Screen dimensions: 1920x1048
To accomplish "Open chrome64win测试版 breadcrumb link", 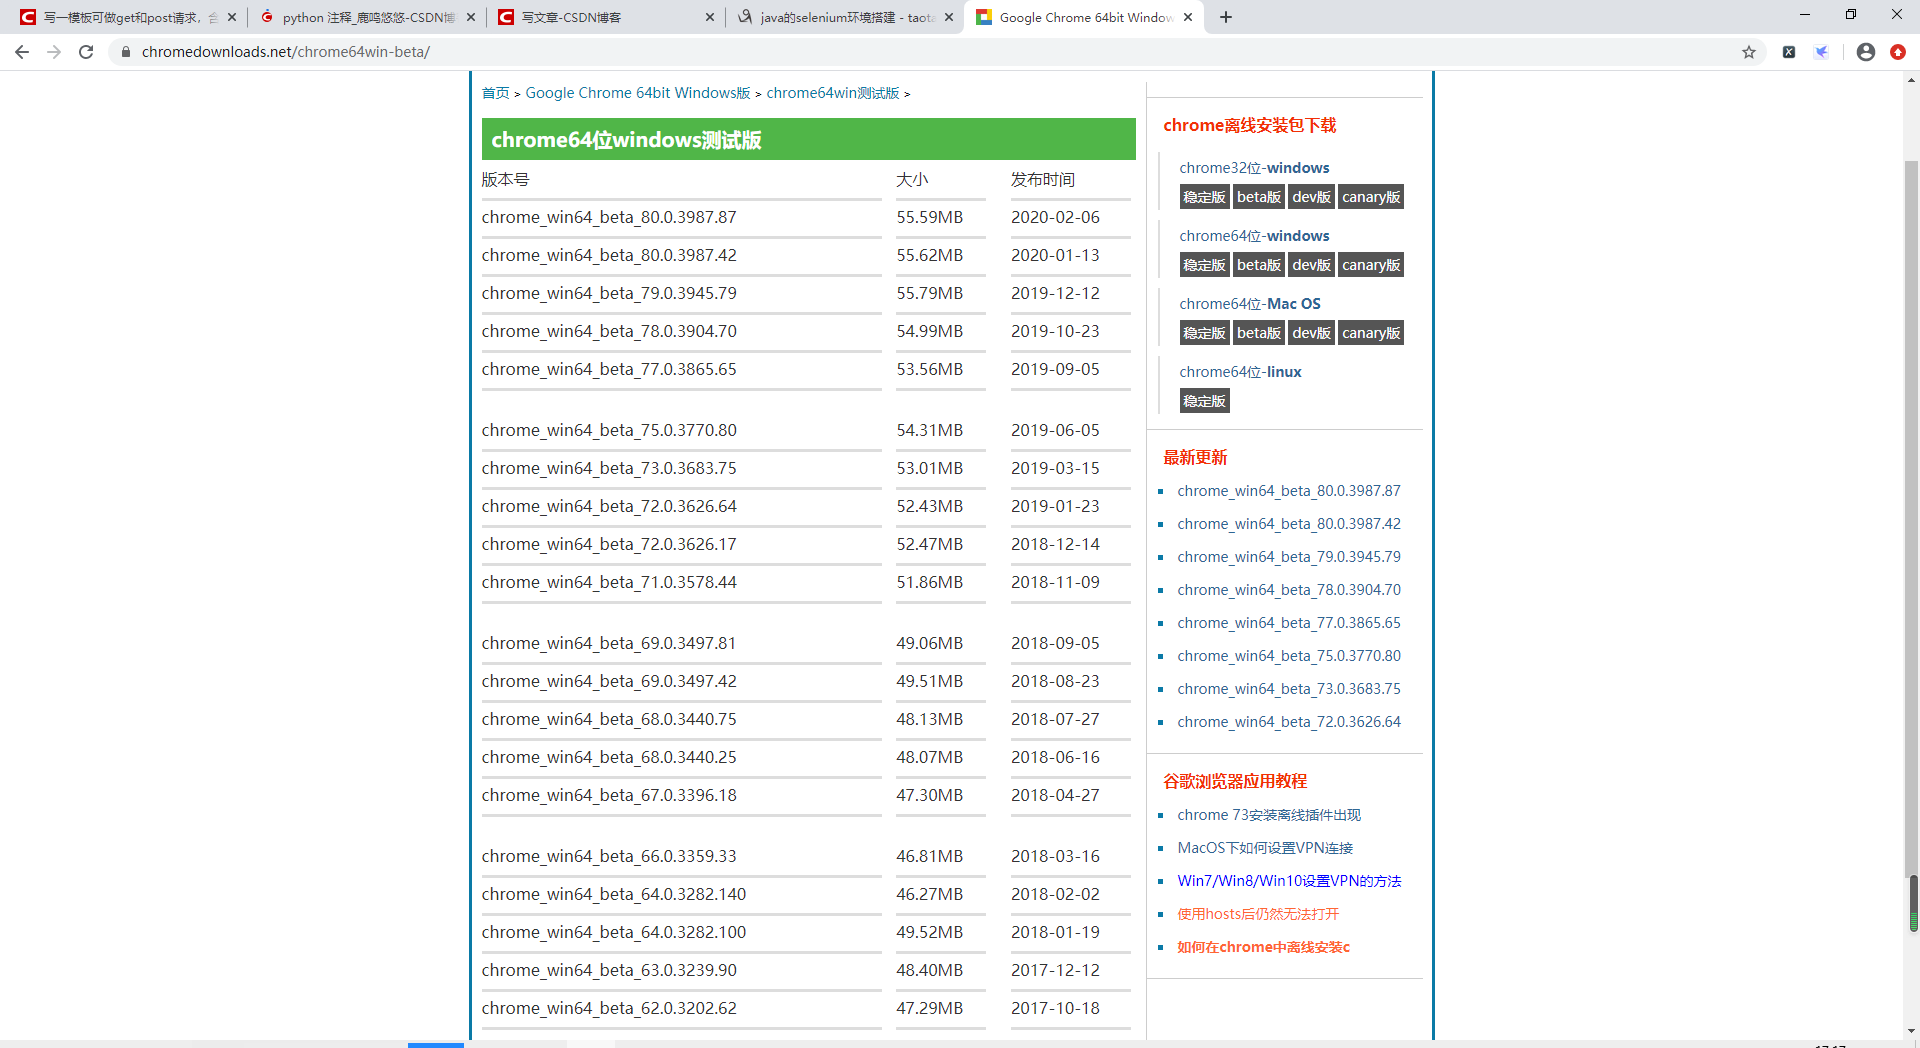I will 833,93.
